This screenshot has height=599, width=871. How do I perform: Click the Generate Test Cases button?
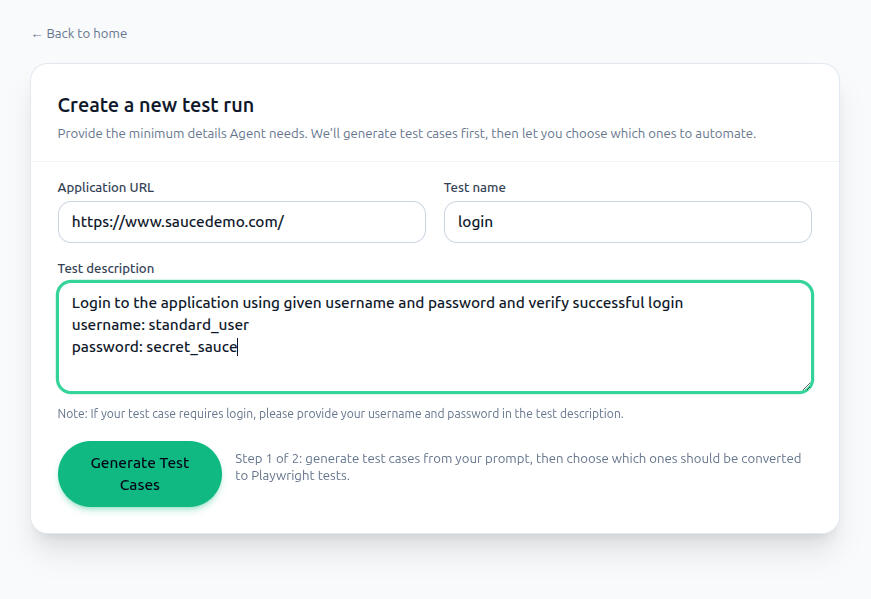(139, 474)
